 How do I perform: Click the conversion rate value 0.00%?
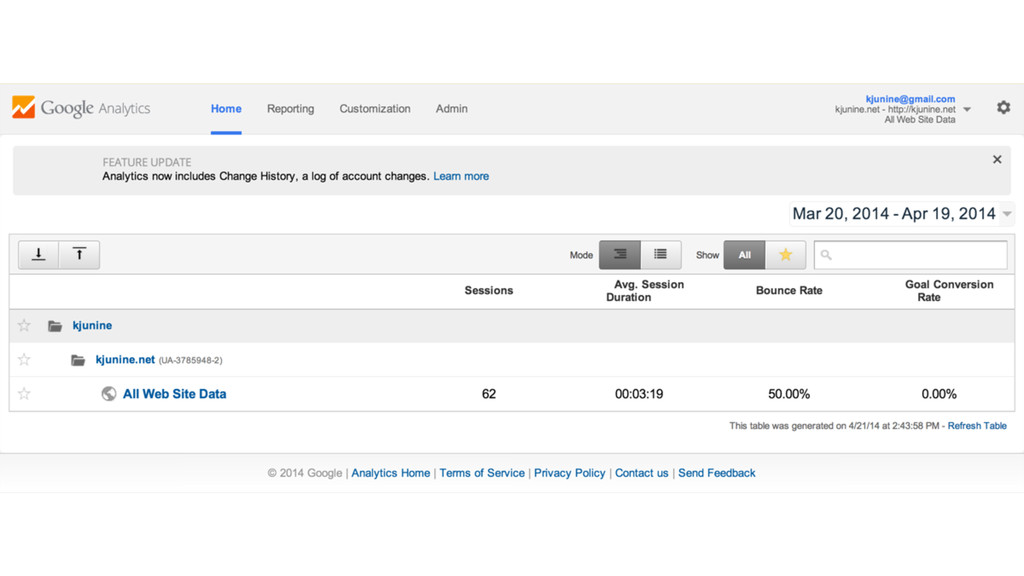(938, 394)
